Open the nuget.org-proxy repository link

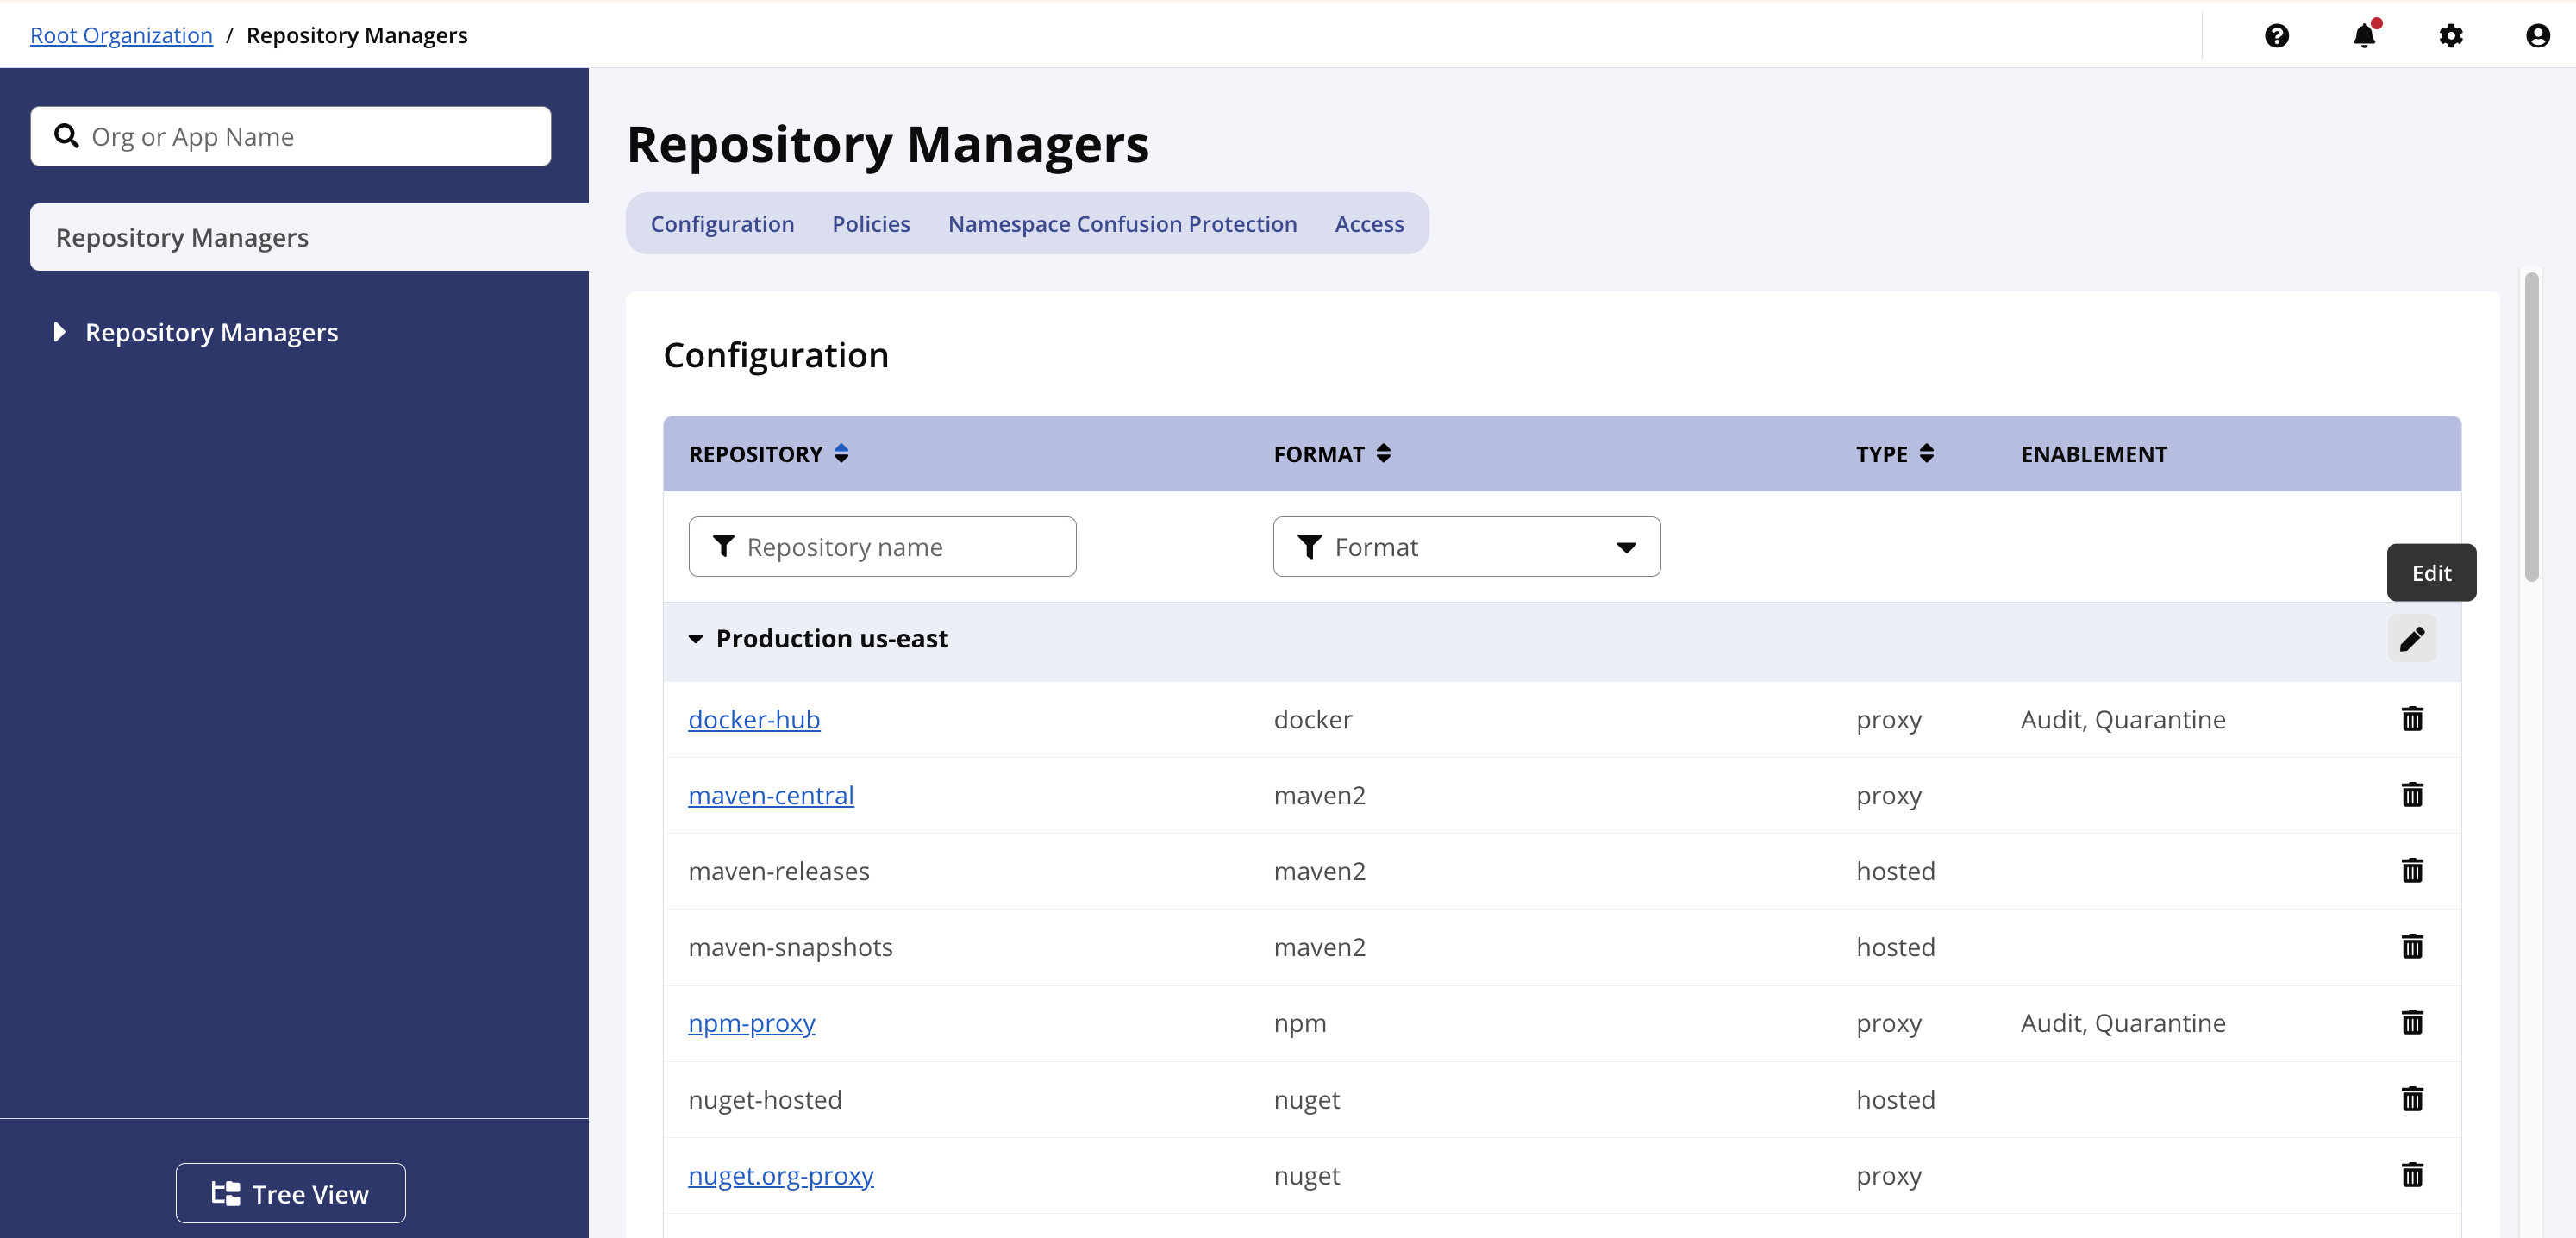pyautogui.click(x=781, y=1176)
